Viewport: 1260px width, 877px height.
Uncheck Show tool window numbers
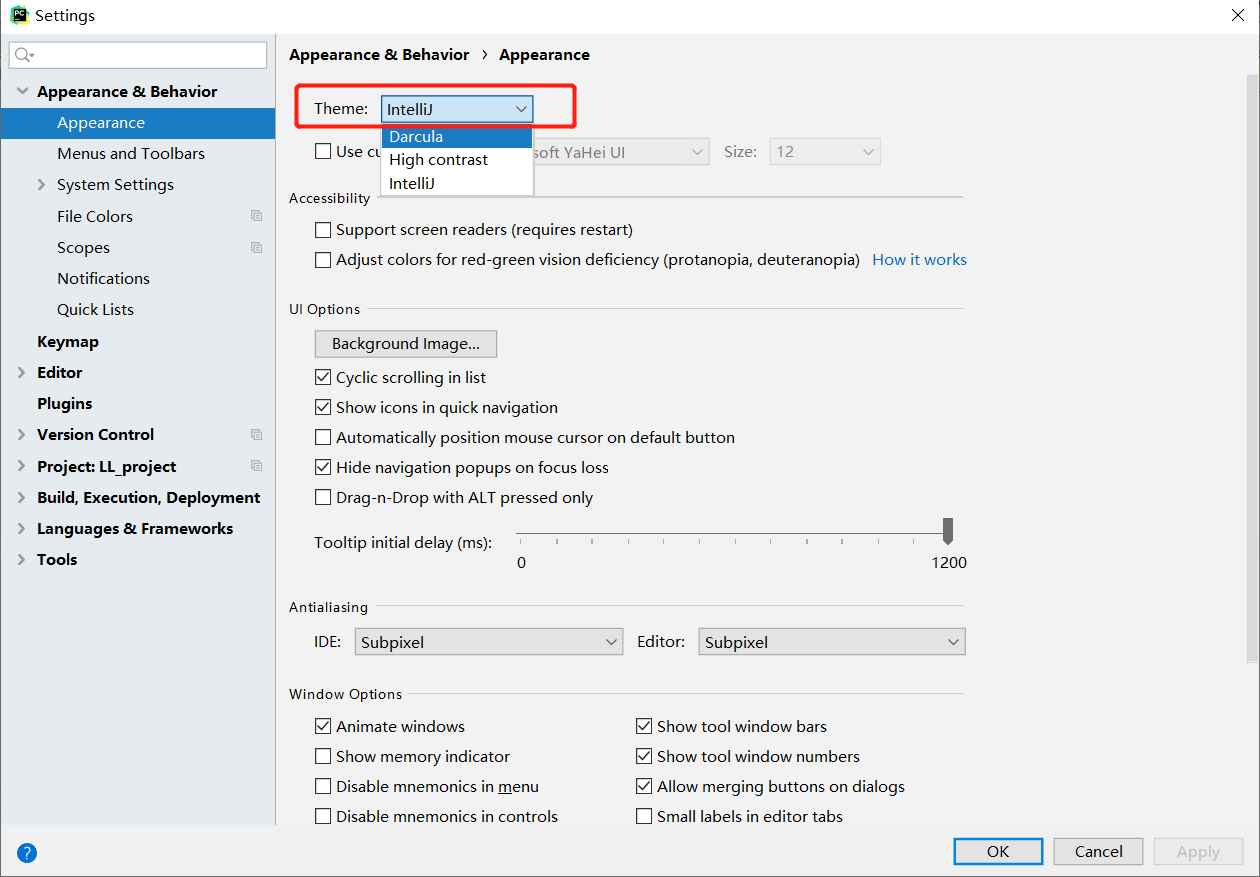[644, 757]
